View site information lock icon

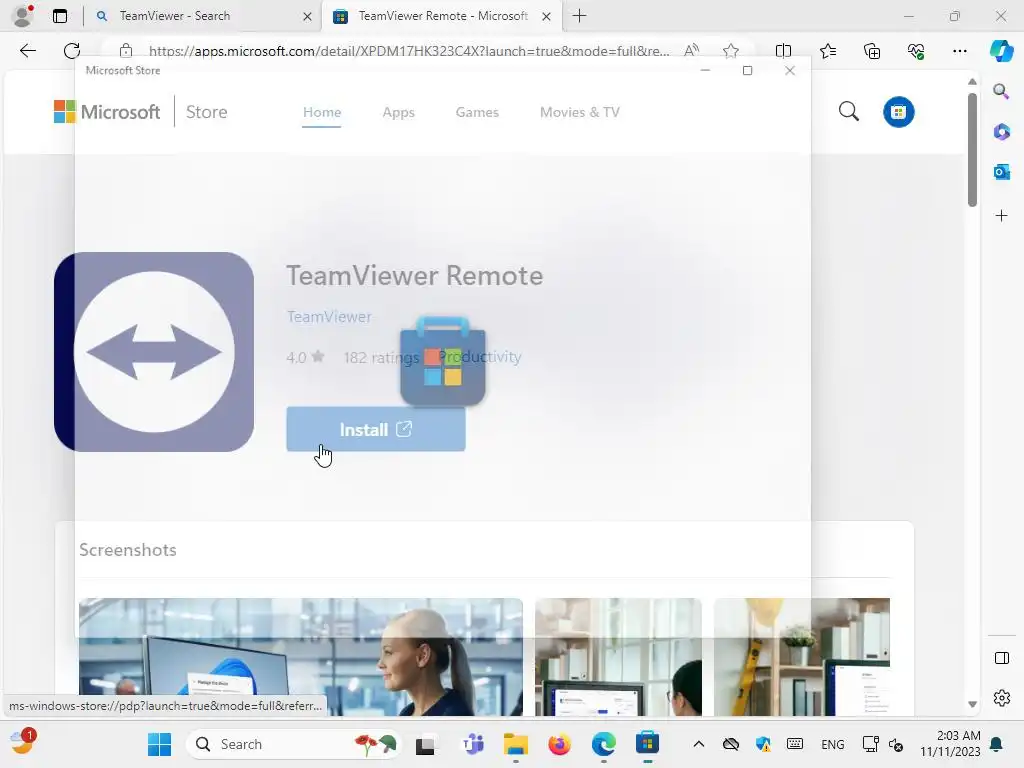point(126,51)
